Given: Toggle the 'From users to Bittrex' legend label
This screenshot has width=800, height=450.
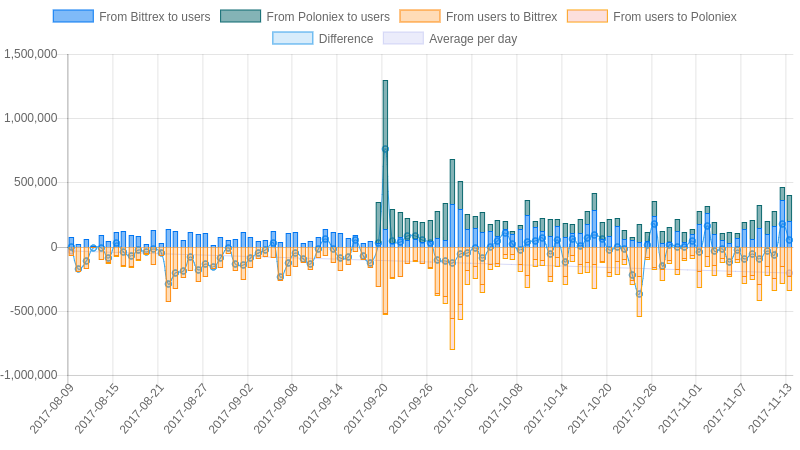Looking at the screenshot, I should (x=502, y=17).
